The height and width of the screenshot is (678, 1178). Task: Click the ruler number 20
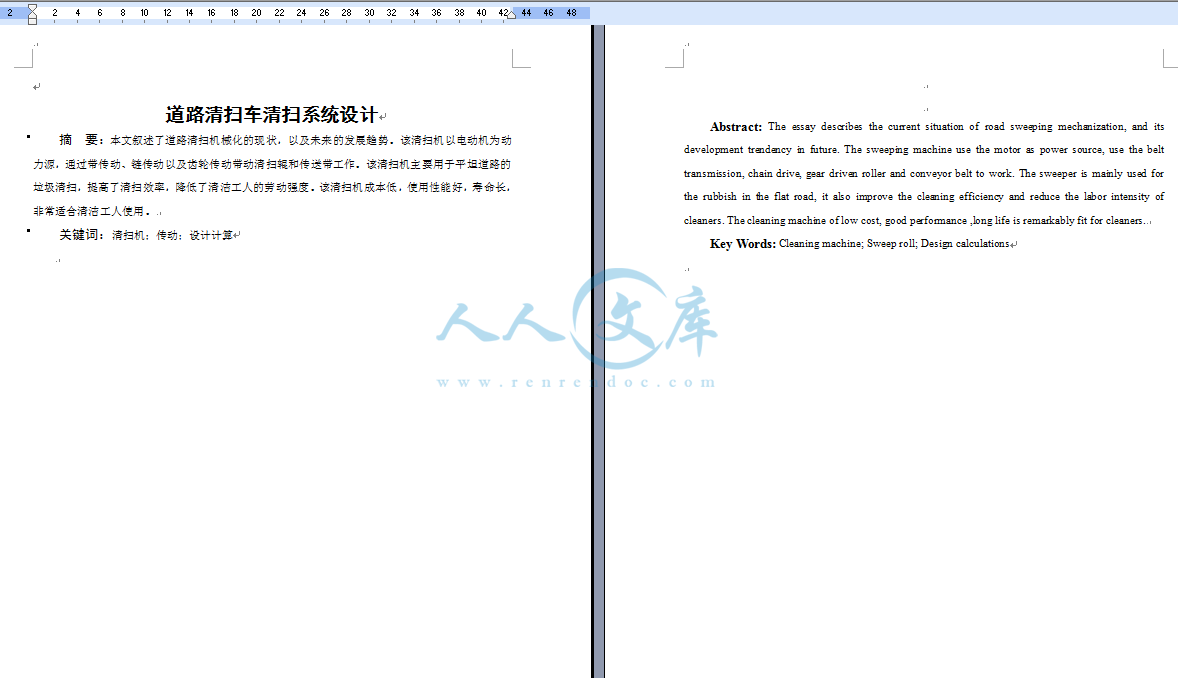tap(256, 13)
